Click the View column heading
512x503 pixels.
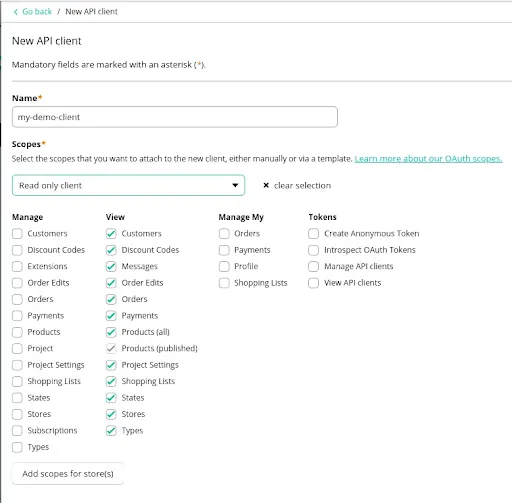click(x=115, y=217)
